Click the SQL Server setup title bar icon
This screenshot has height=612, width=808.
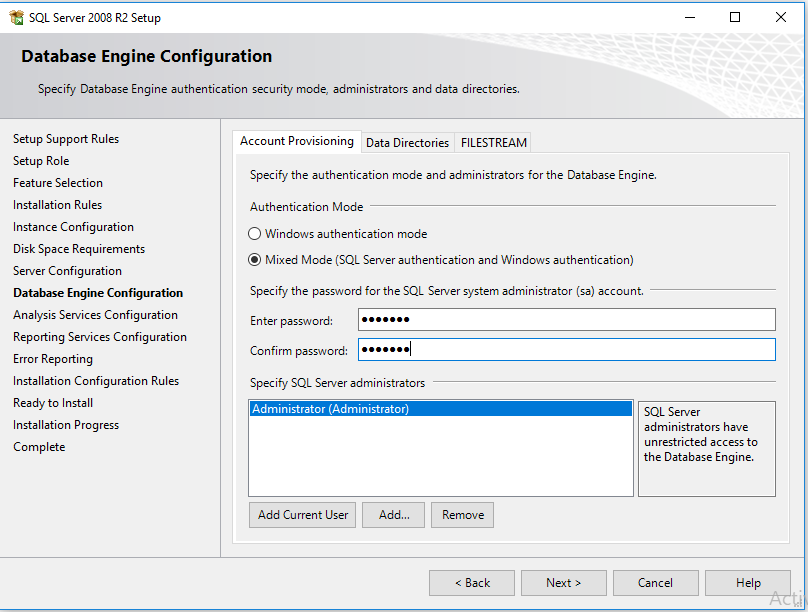tap(16, 18)
